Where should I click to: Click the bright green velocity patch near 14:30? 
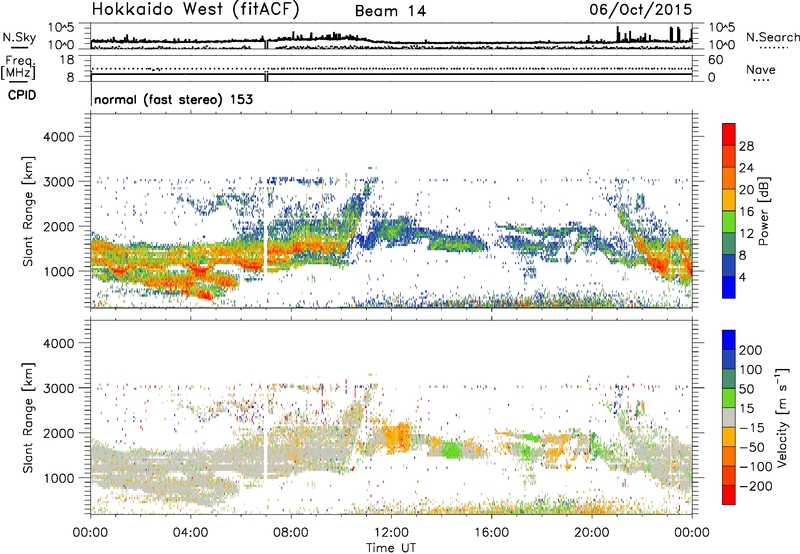pyautogui.click(x=451, y=449)
